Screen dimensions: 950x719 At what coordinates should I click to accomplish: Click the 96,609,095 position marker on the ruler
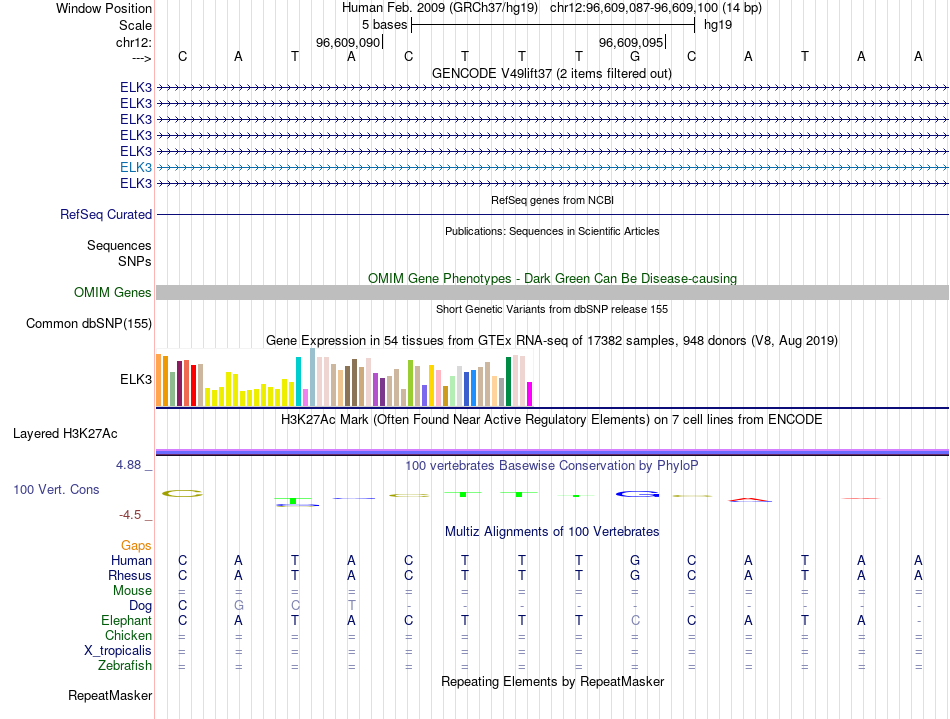click(632, 43)
